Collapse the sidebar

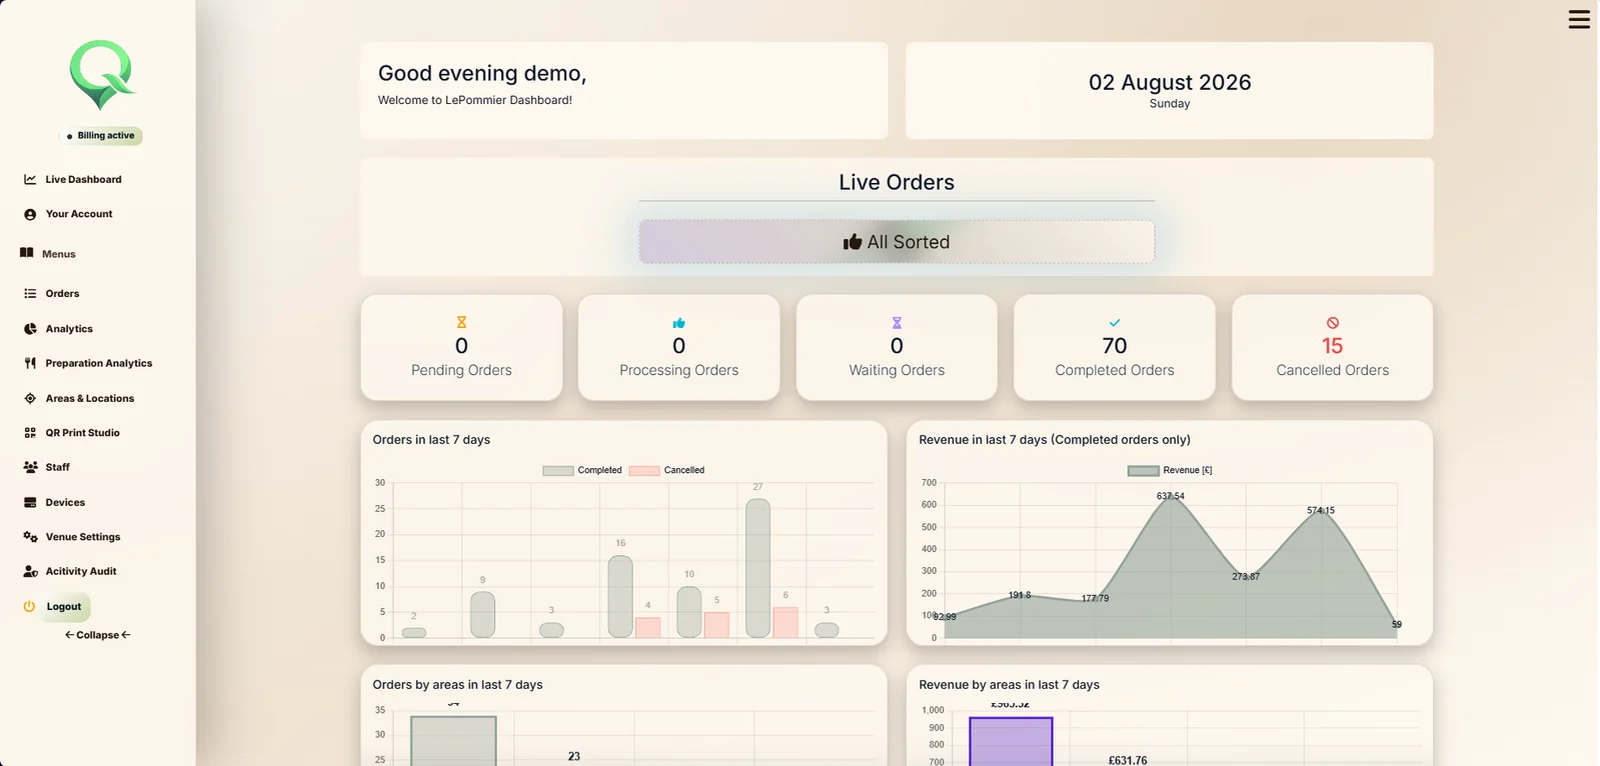[98, 635]
